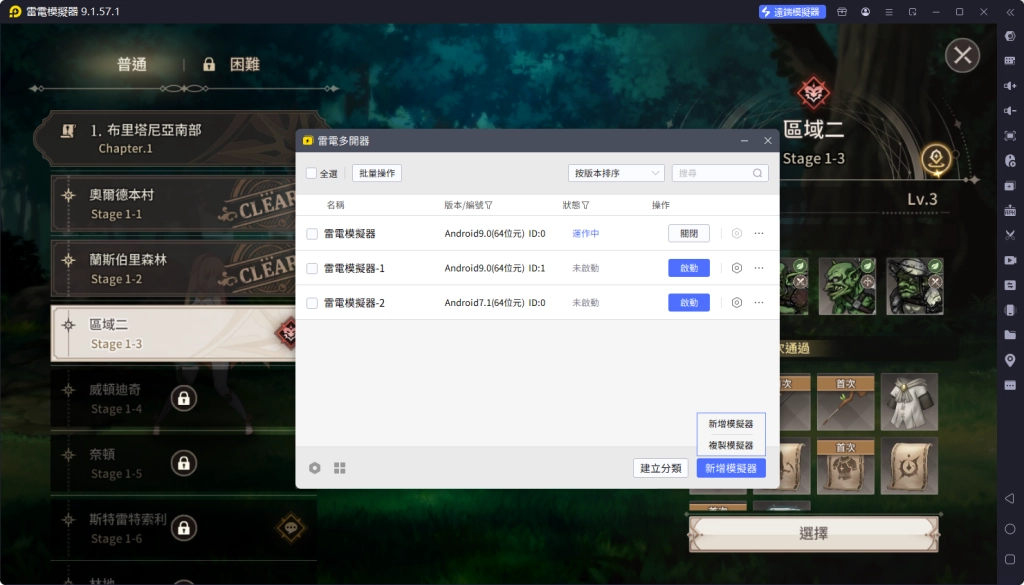The image size is (1024, 585).
Task: Click the magnifier search icon in multi-instance window
Action: (x=758, y=173)
